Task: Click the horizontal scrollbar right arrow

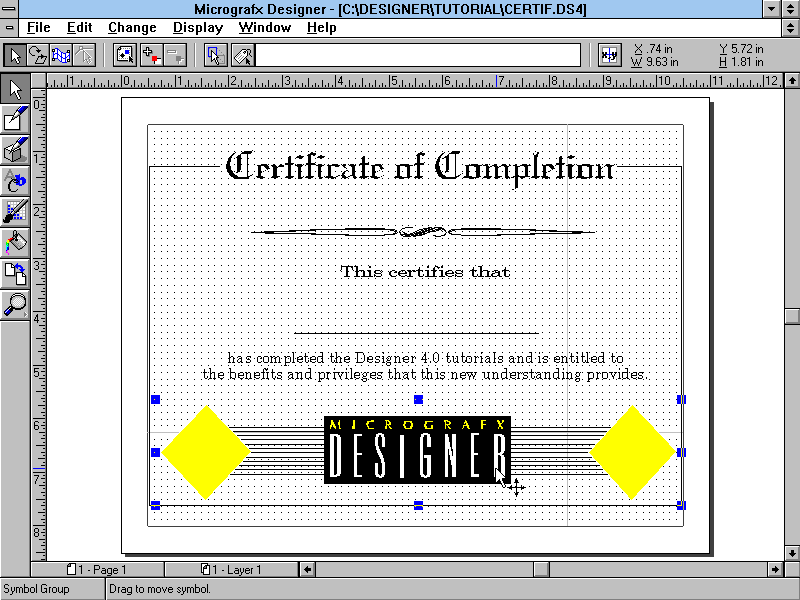Action: [x=775, y=569]
